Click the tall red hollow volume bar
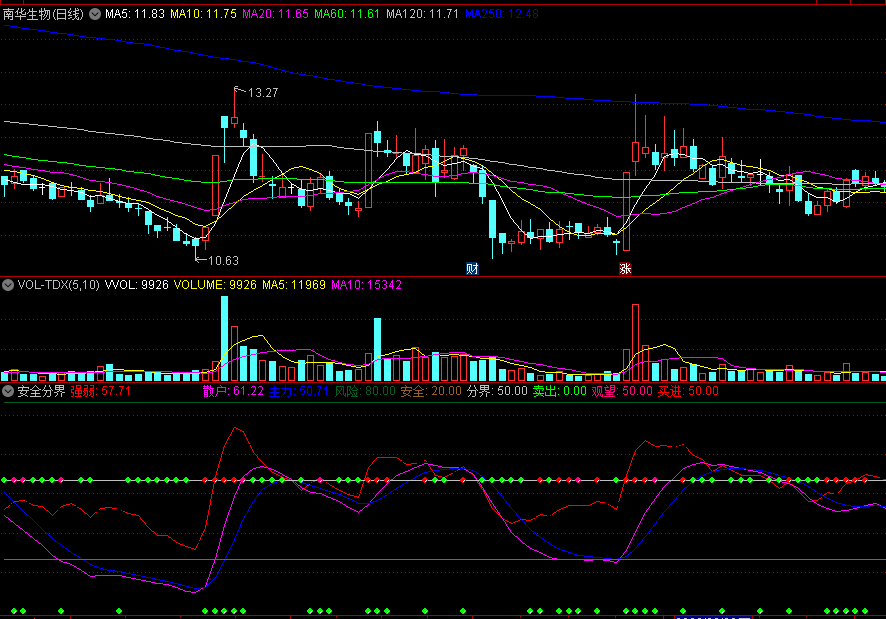This screenshot has height=619, width=886. (x=635, y=342)
